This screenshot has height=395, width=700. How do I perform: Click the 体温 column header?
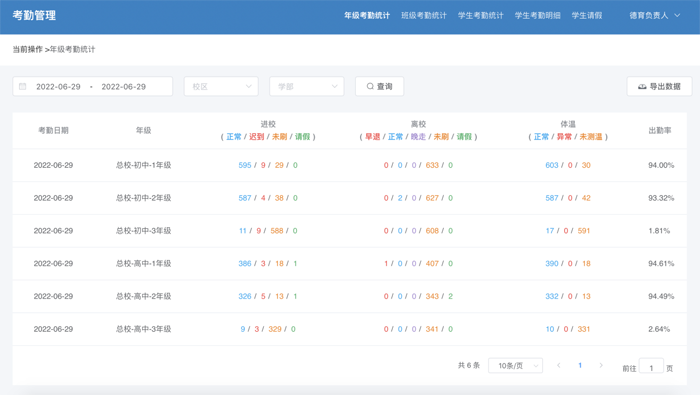568,124
